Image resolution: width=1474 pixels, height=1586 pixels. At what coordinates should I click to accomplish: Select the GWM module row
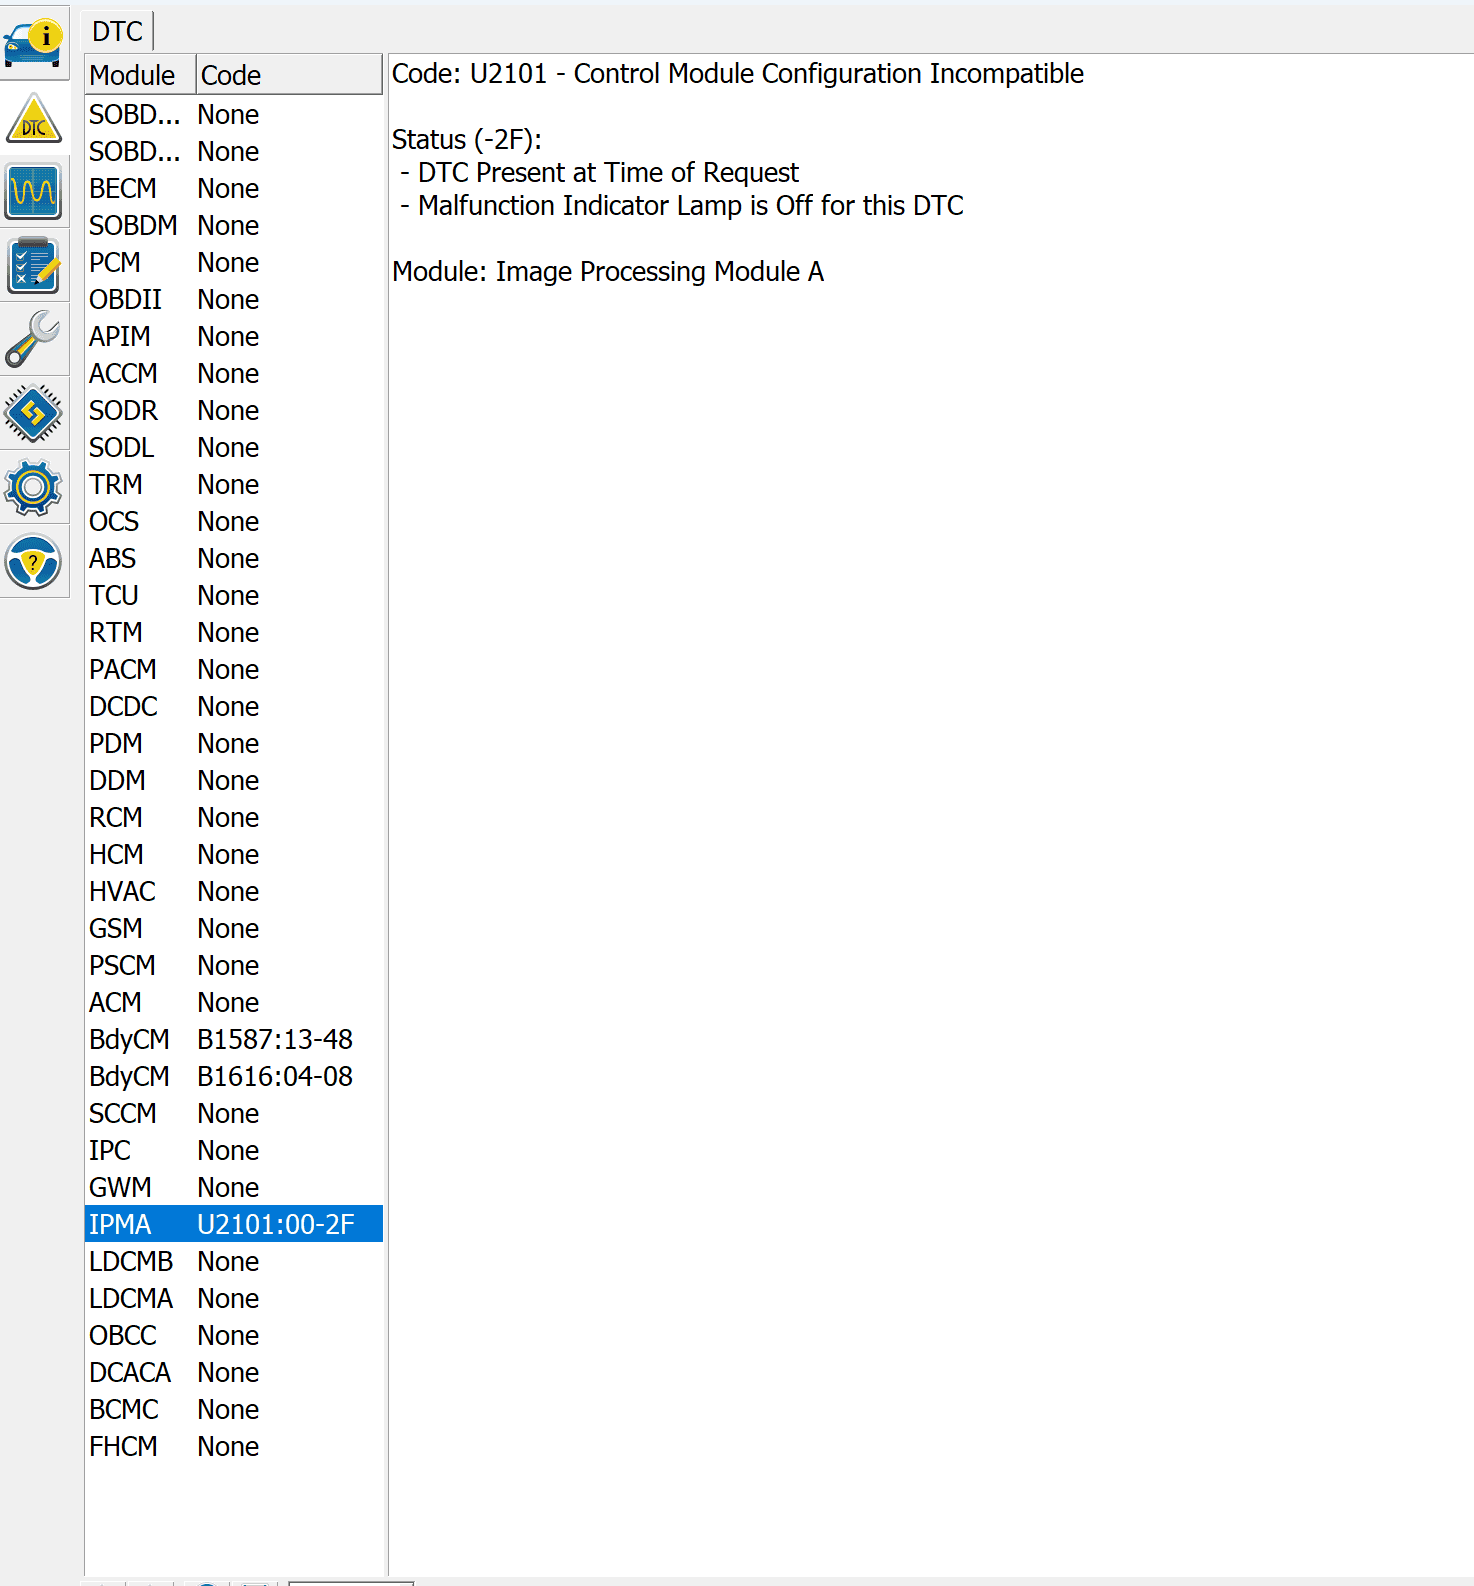click(233, 1188)
